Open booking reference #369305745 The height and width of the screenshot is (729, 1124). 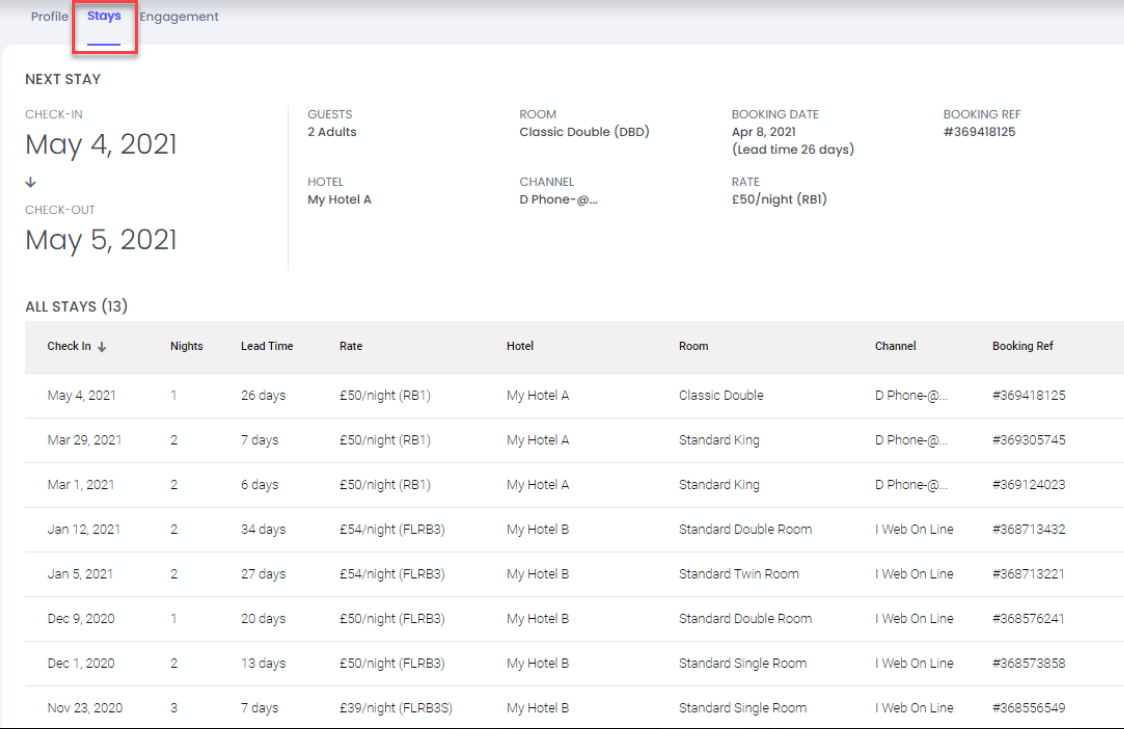pyautogui.click(x=1028, y=440)
